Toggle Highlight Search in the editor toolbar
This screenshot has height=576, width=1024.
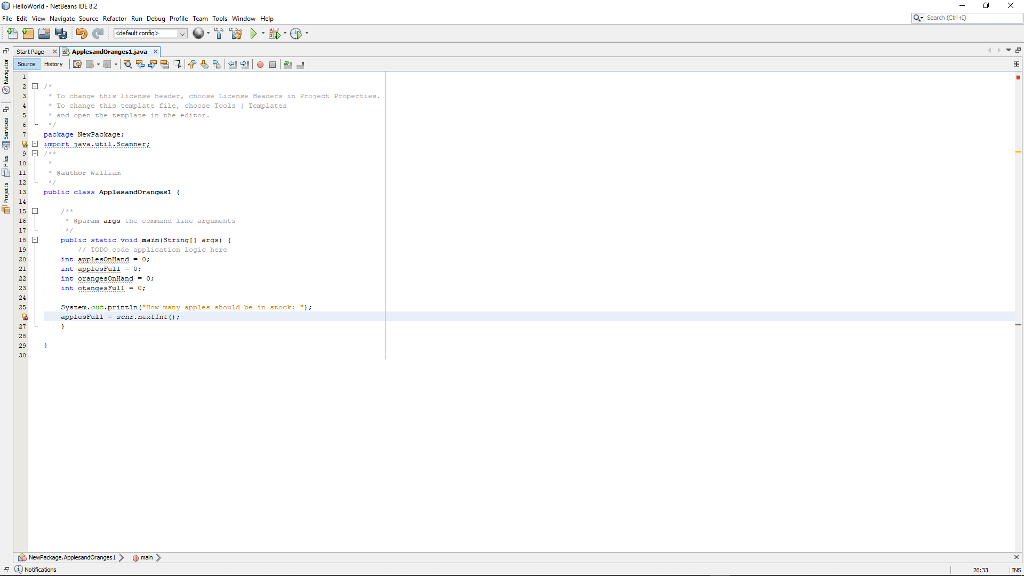tap(165, 65)
